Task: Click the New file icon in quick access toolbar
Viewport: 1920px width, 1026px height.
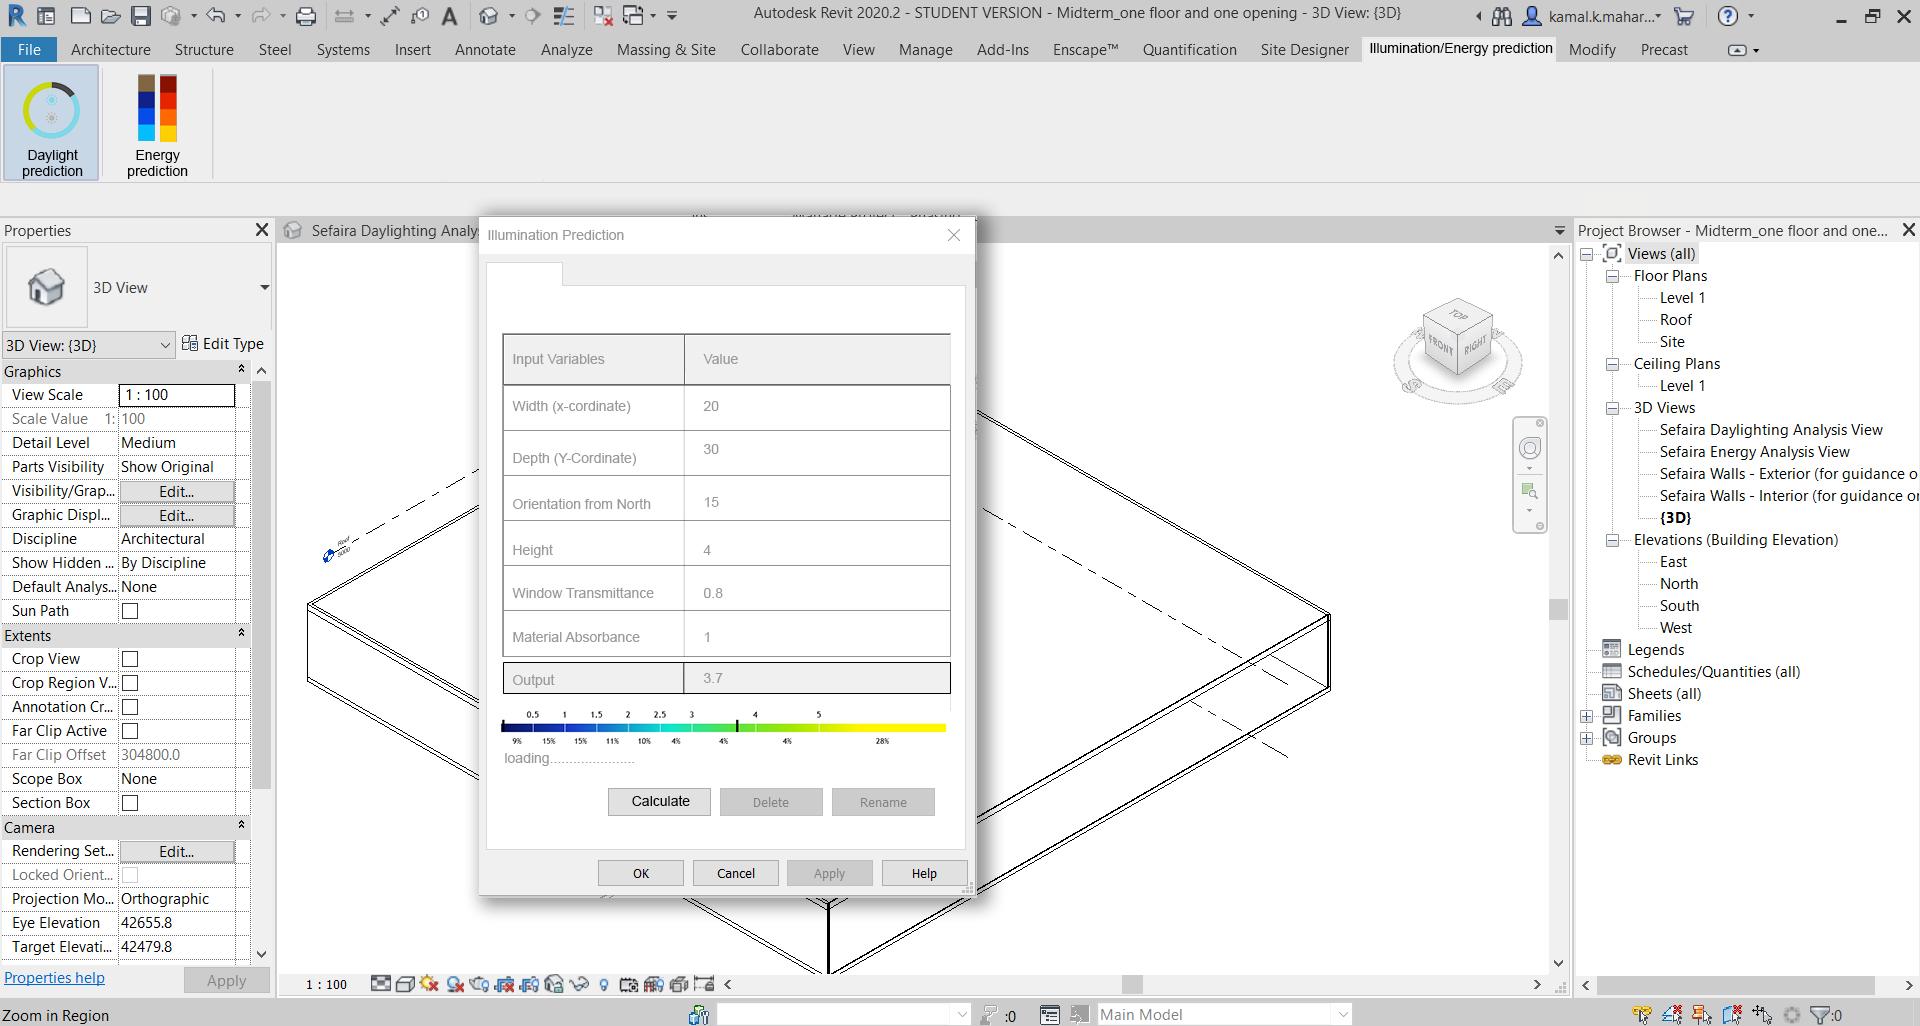Action: 80,16
